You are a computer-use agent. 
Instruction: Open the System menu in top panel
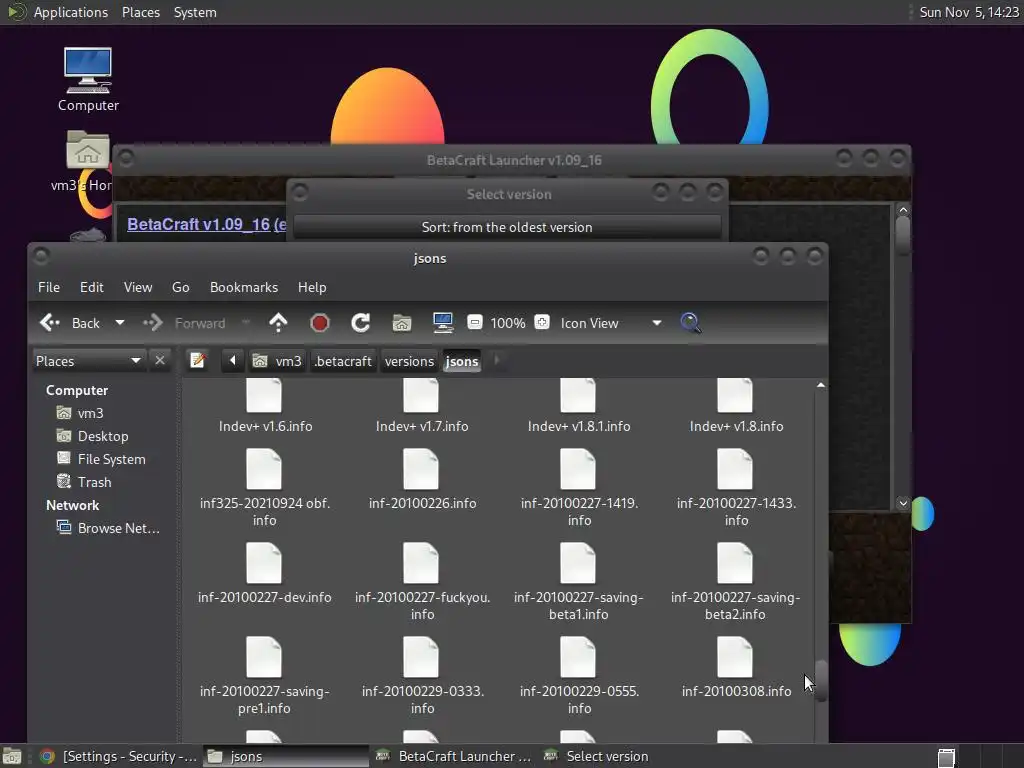coord(195,12)
